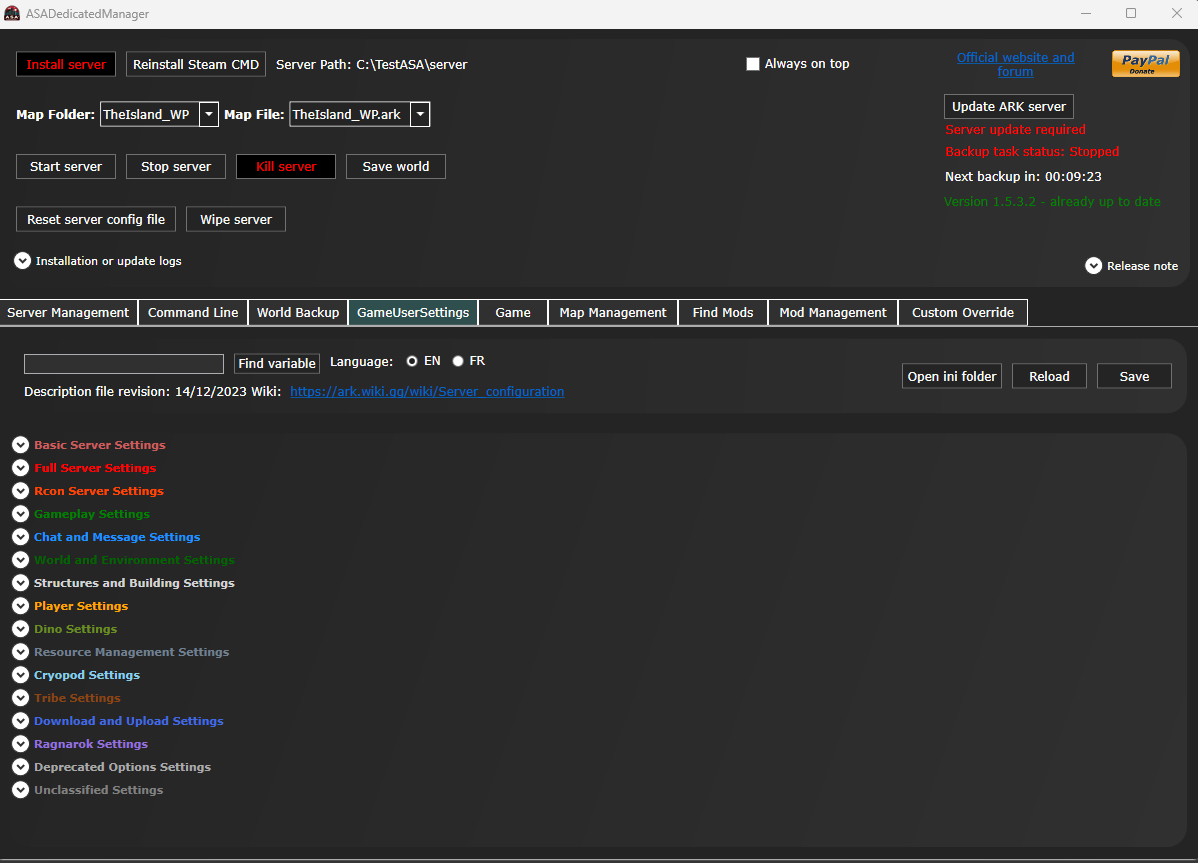Click the Update ARK server button
Screen dimensions: 1198x863
tap(1008, 107)
